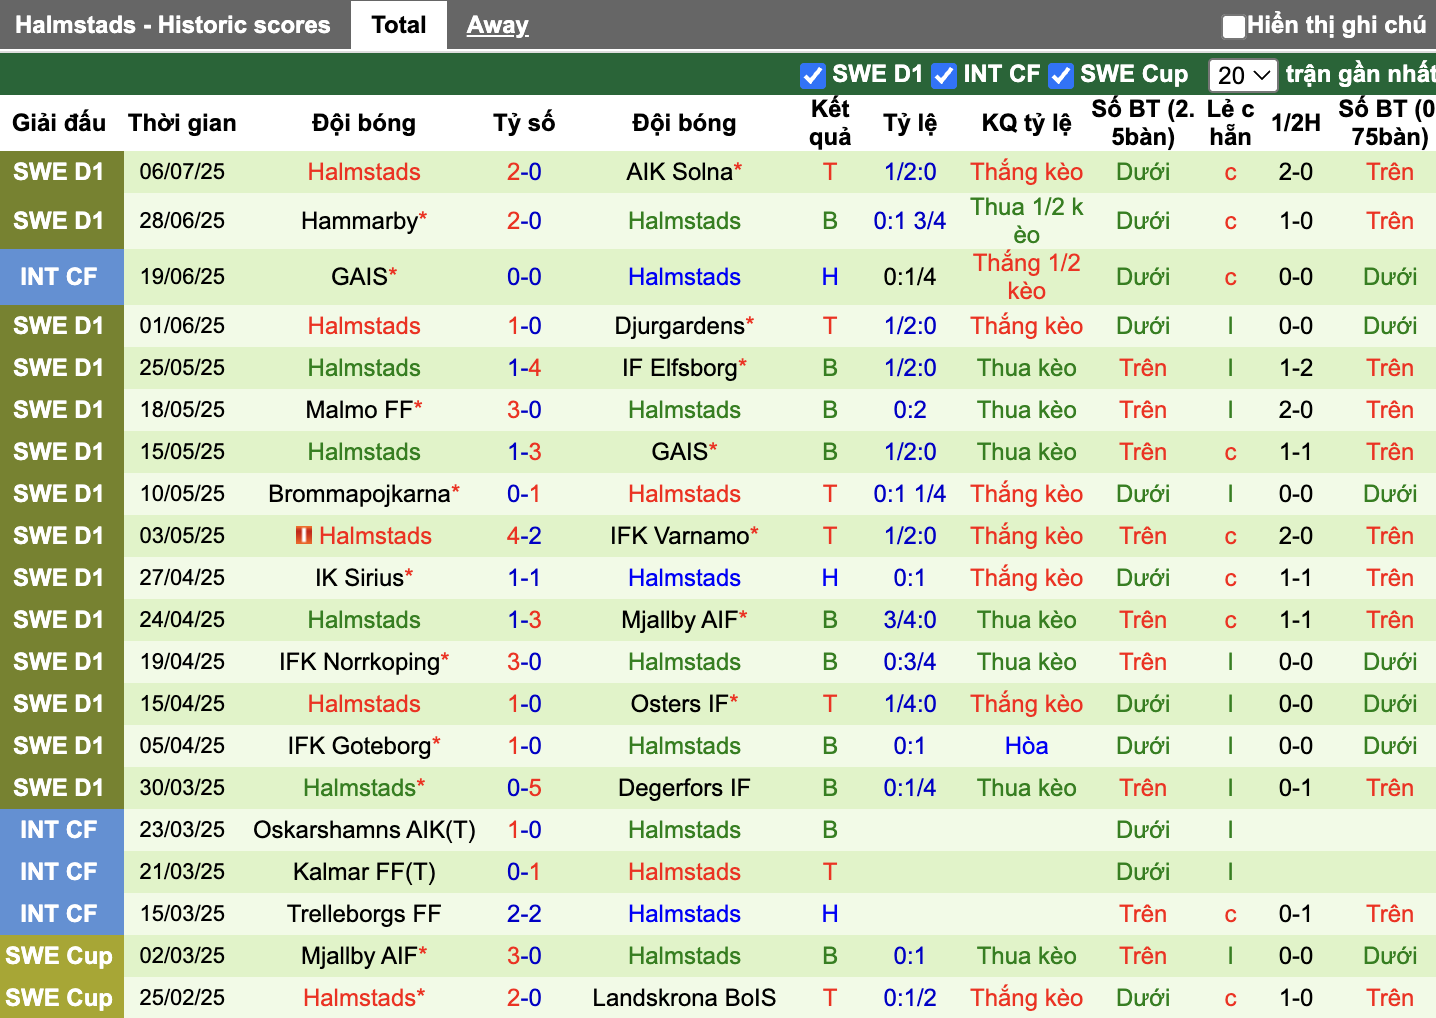Switch to the Total tab

398,25
